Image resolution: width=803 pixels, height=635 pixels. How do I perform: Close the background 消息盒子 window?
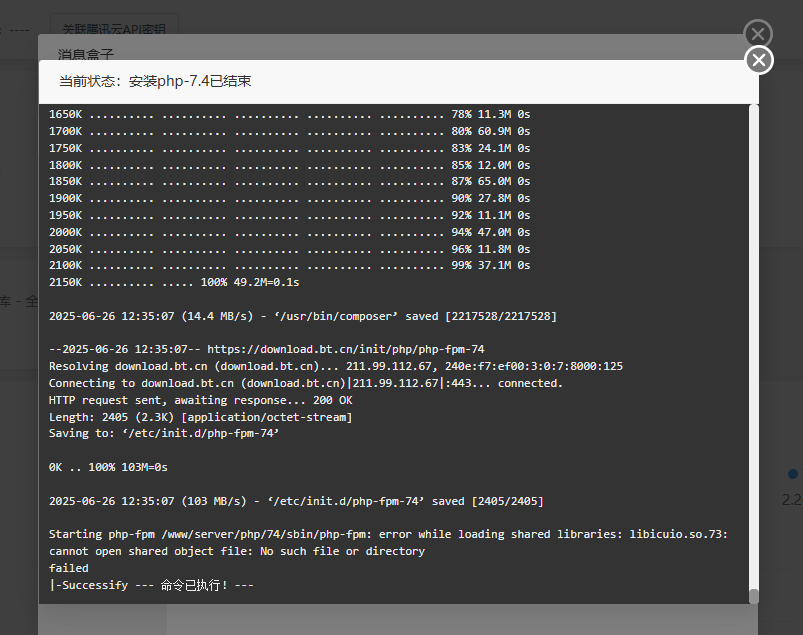point(758,34)
